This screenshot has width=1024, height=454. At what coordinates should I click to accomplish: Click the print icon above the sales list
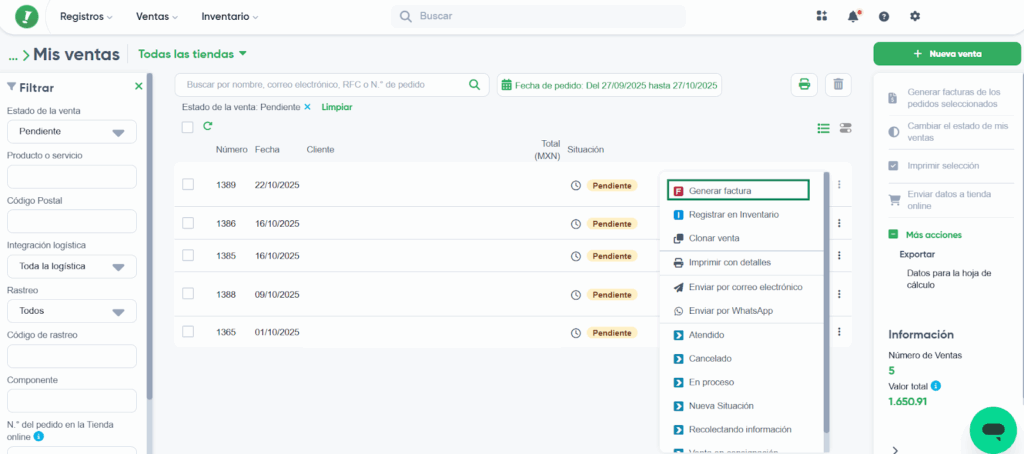tap(803, 85)
